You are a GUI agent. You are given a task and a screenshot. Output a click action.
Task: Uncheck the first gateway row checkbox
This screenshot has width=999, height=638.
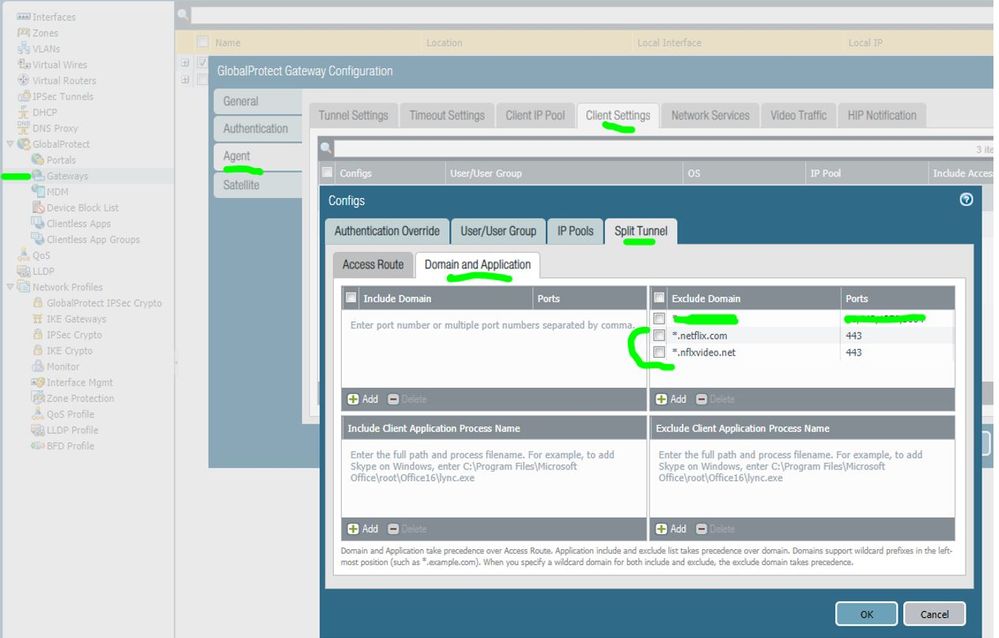click(203, 62)
